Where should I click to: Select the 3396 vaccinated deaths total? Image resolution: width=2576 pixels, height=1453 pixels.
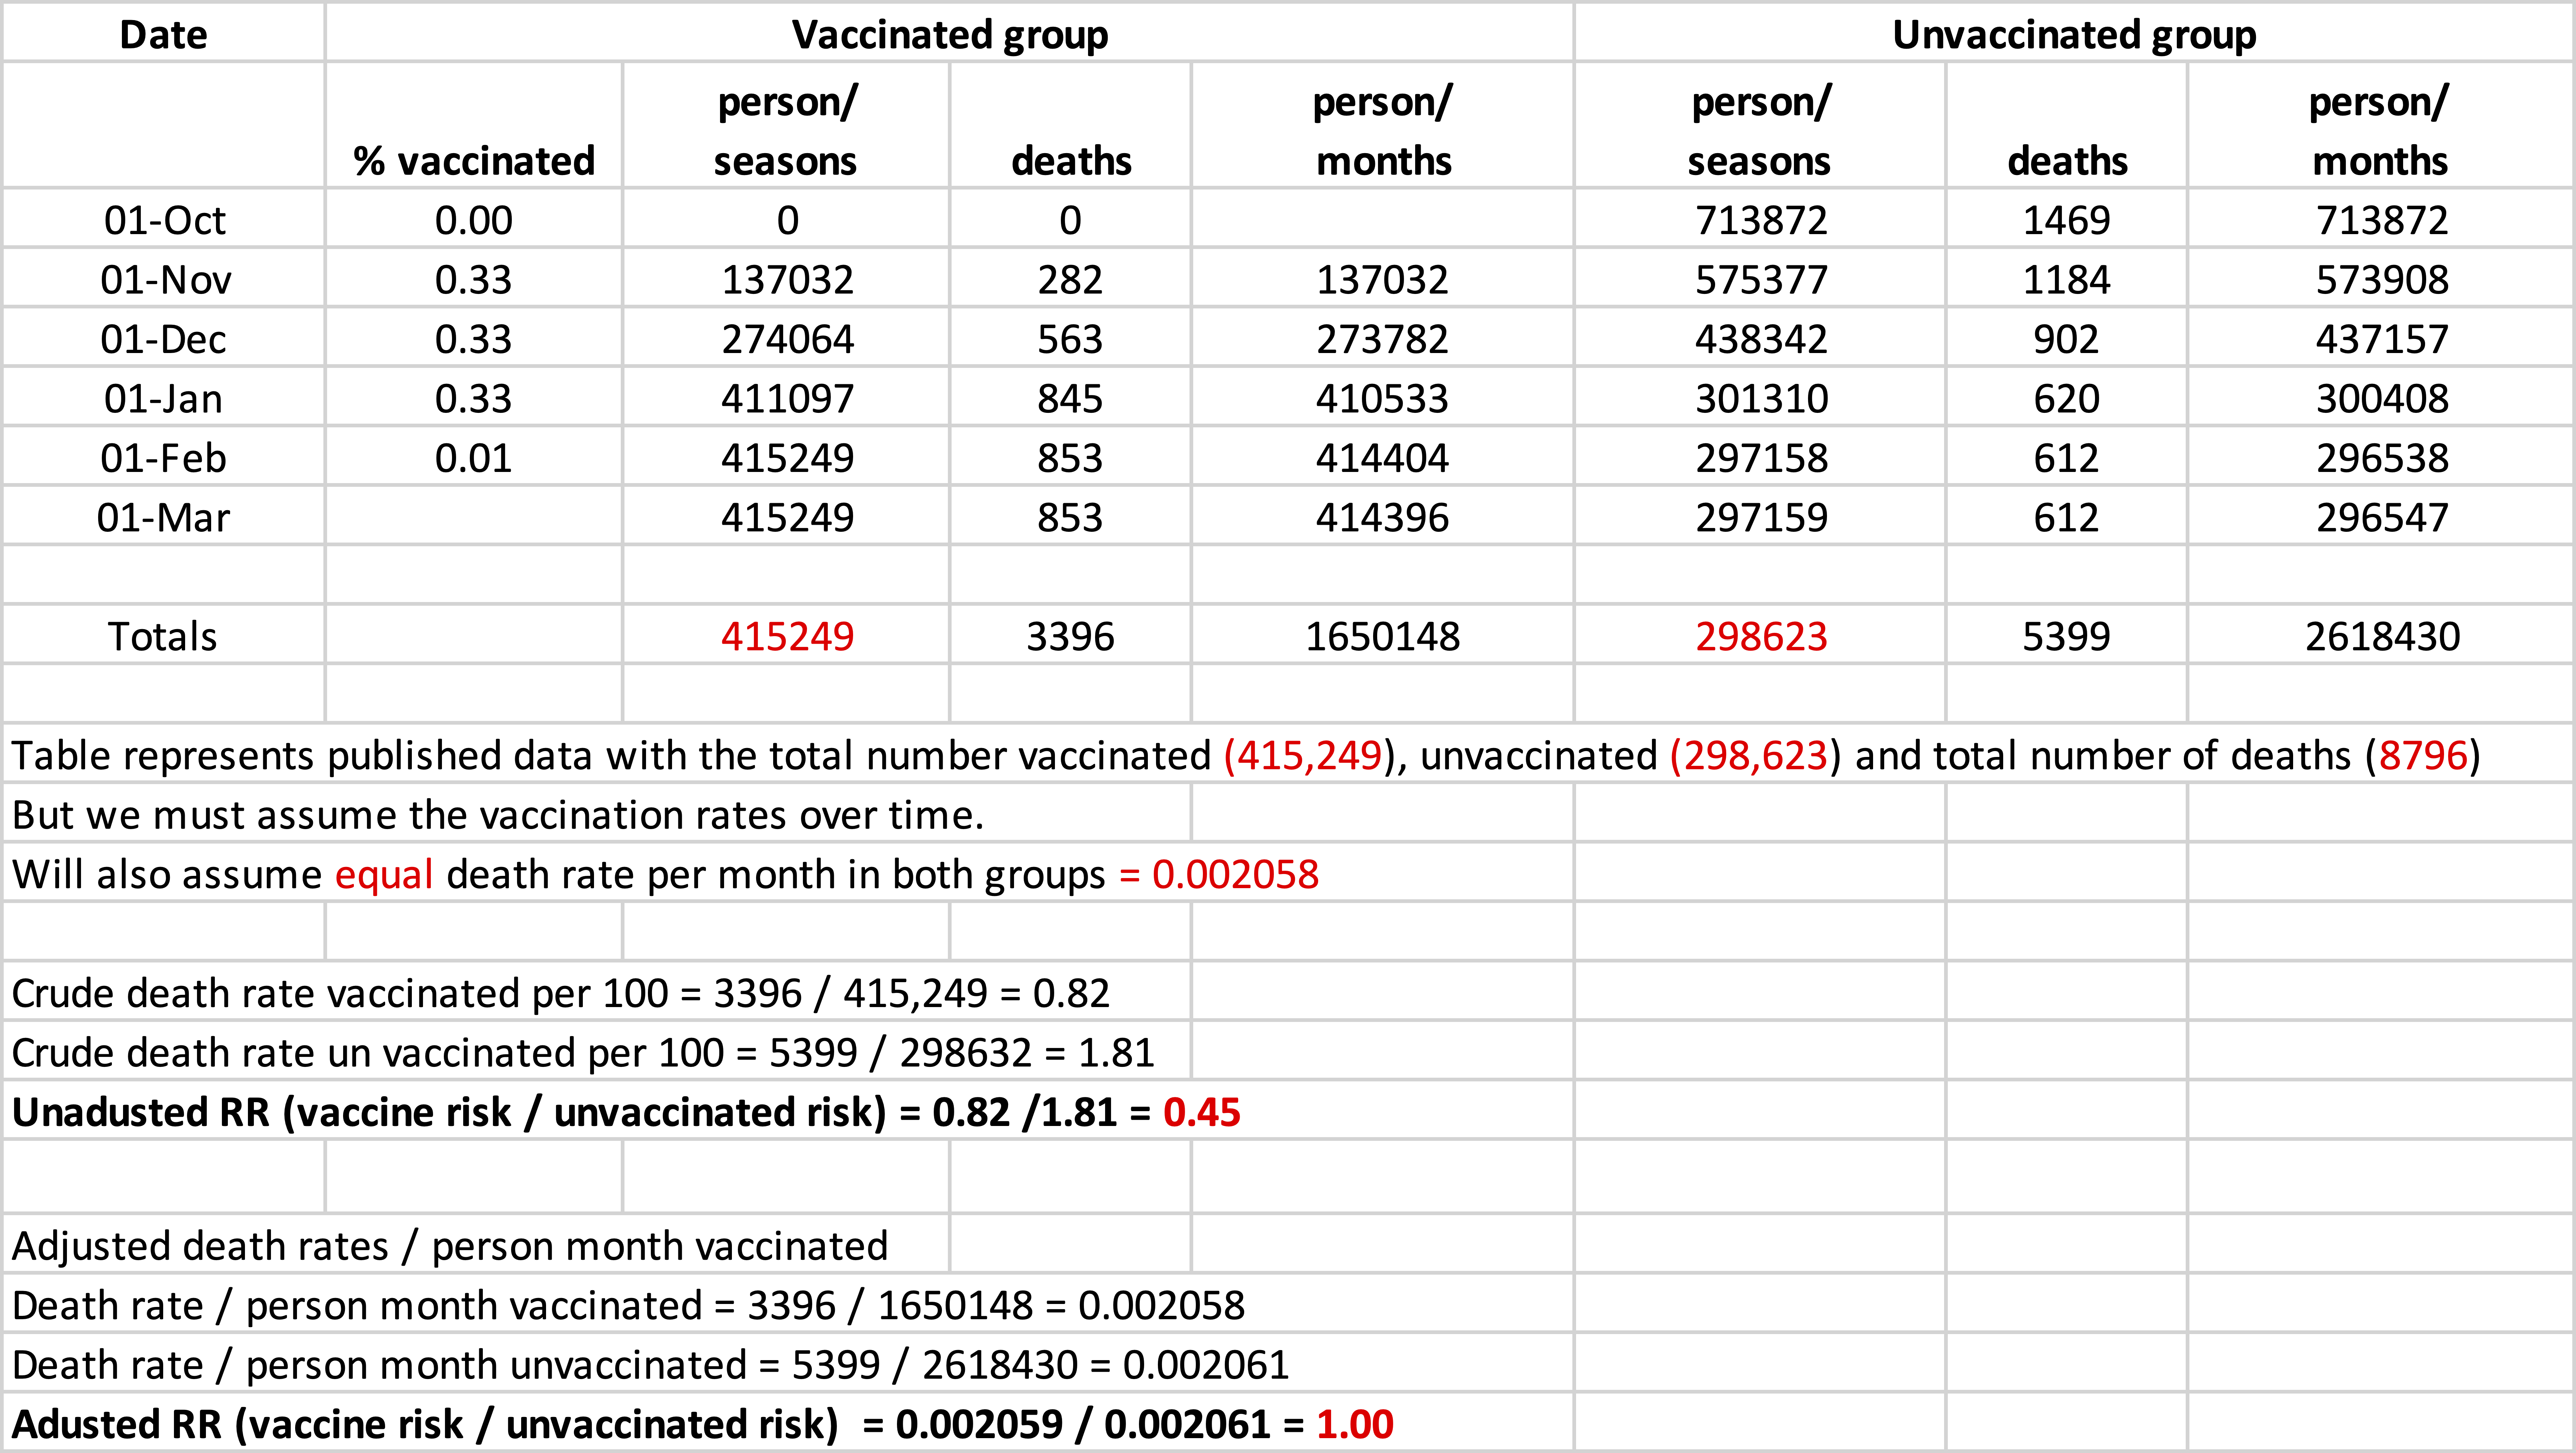click(1070, 635)
